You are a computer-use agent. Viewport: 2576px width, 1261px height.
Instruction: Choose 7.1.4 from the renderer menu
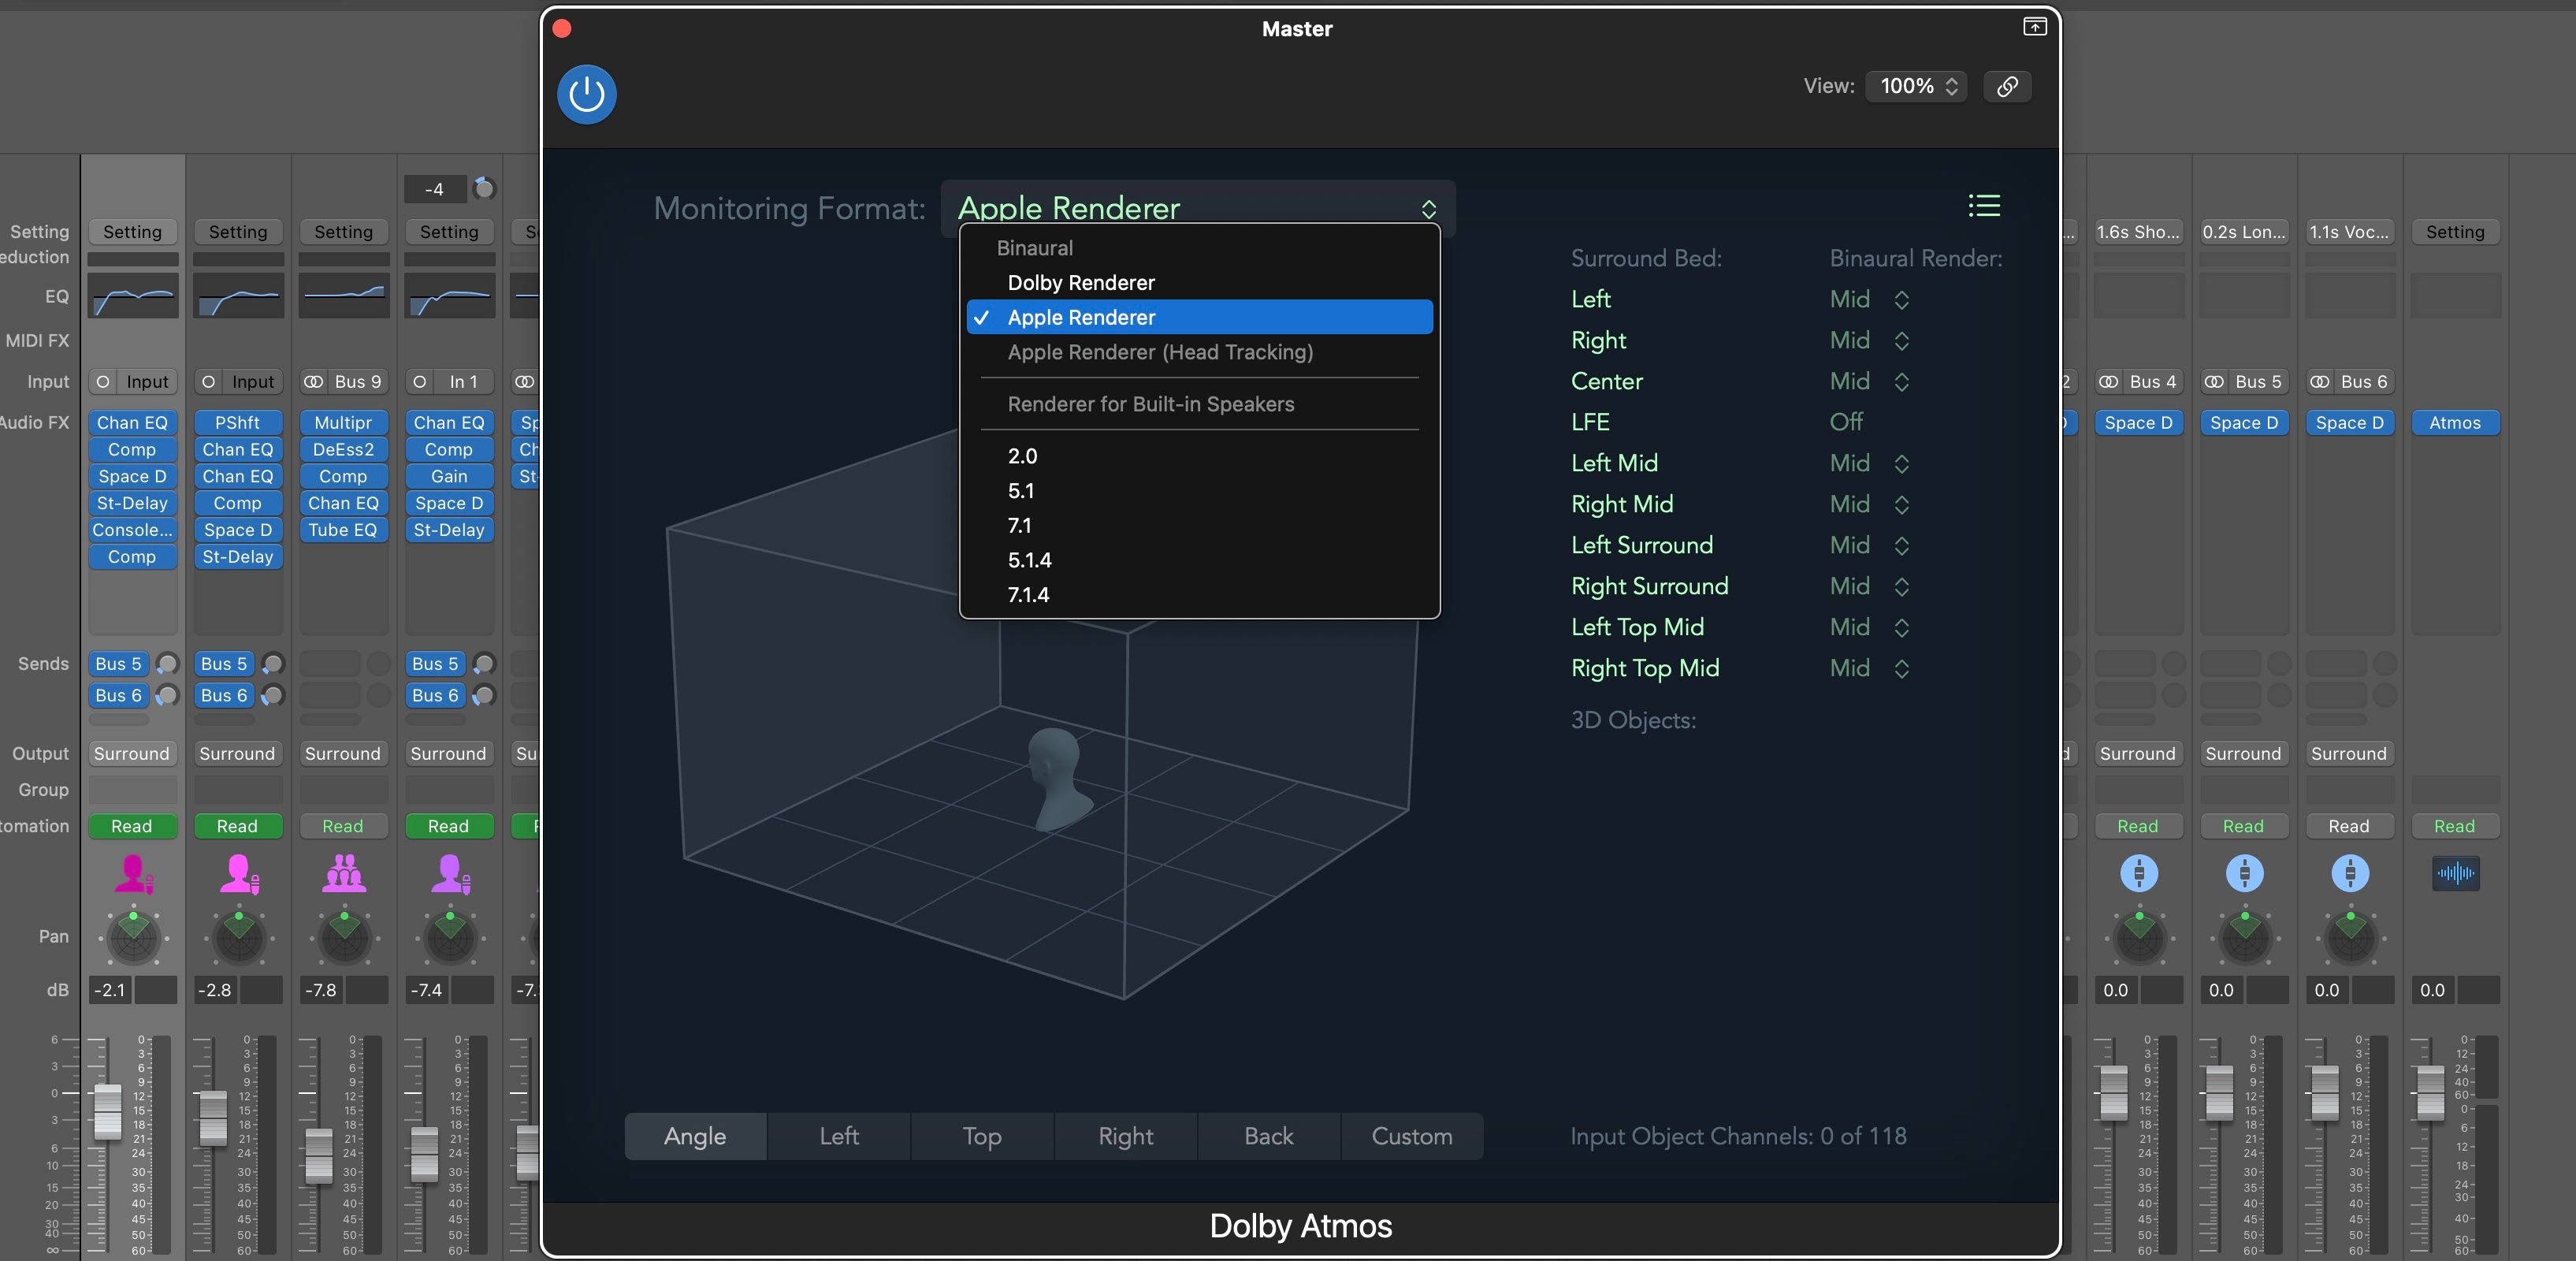1028,594
